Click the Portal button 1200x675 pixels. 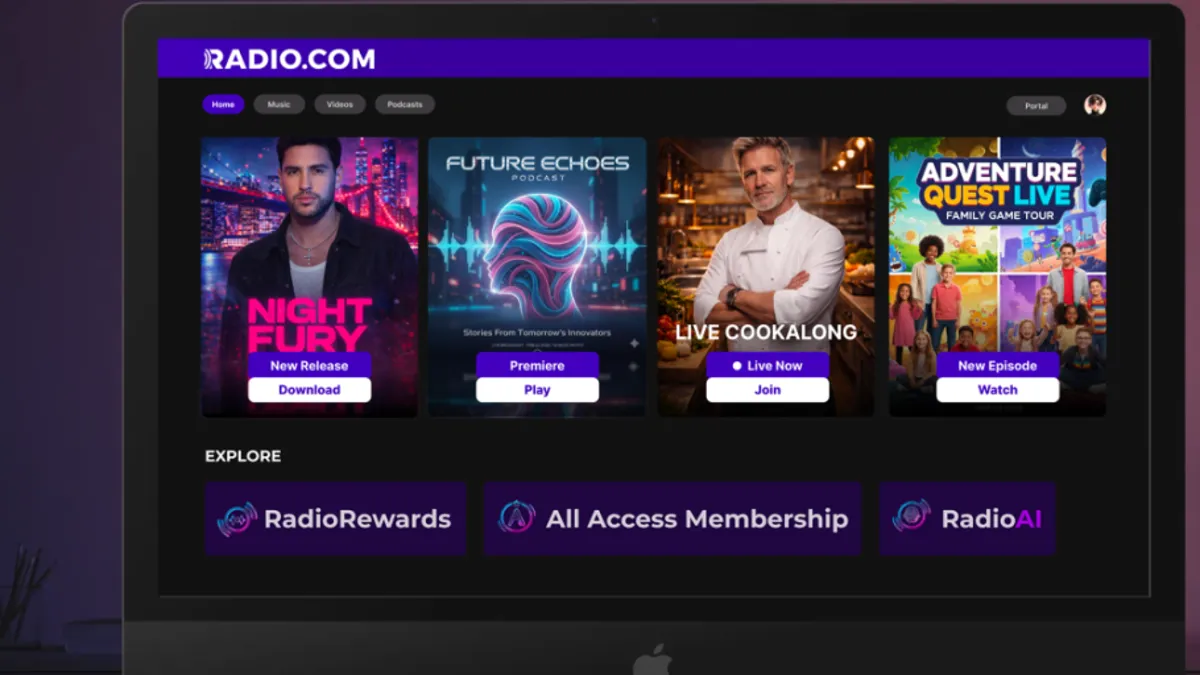coord(1036,105)
